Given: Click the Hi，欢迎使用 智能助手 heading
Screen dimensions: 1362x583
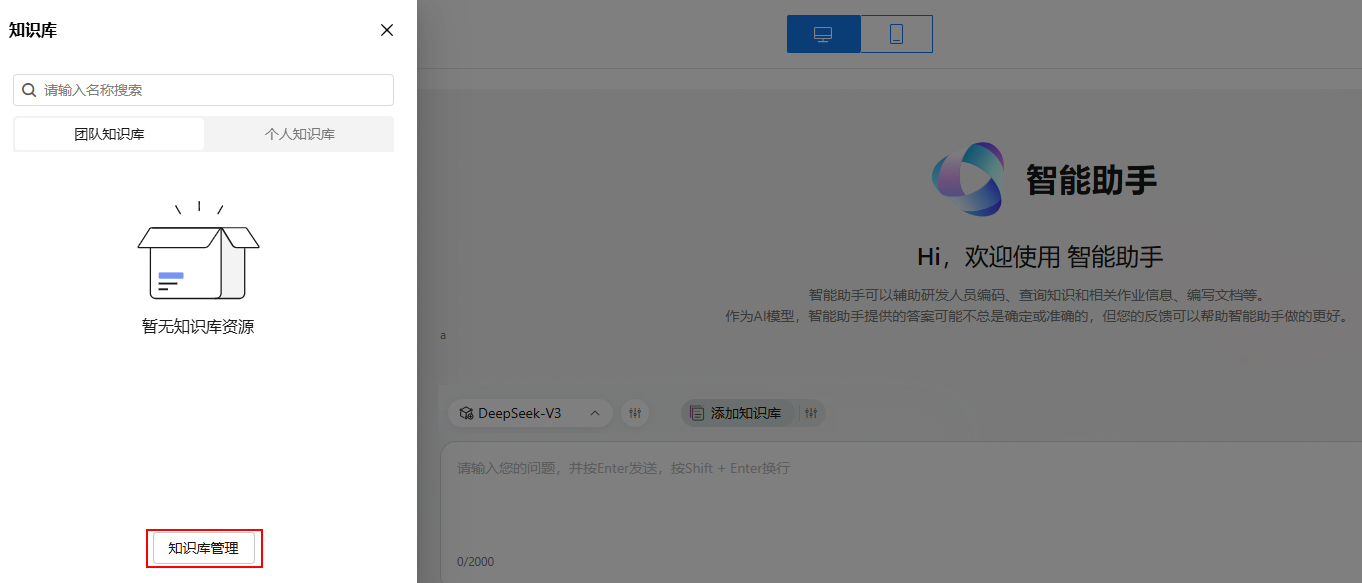Looking at the screenshot, I should 1040,257.
